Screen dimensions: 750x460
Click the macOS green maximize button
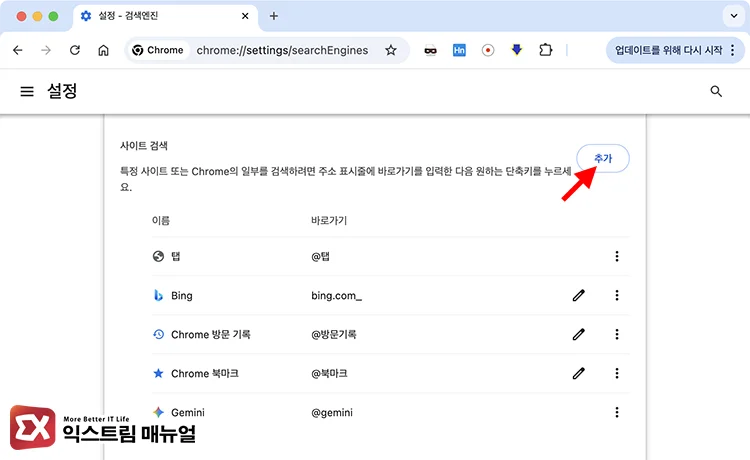coord(54,16)
